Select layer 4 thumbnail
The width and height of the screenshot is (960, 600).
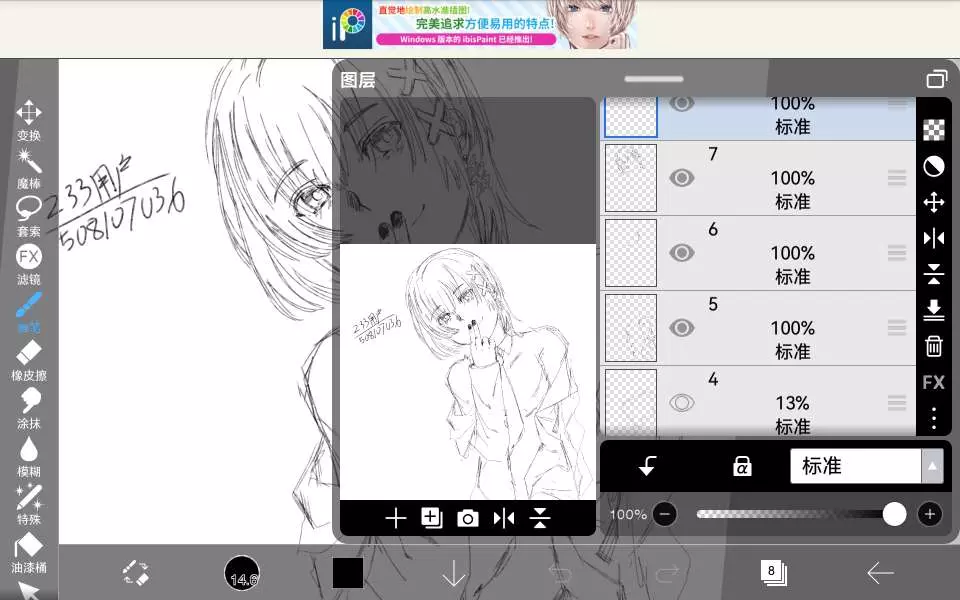(x=631, y=402)
